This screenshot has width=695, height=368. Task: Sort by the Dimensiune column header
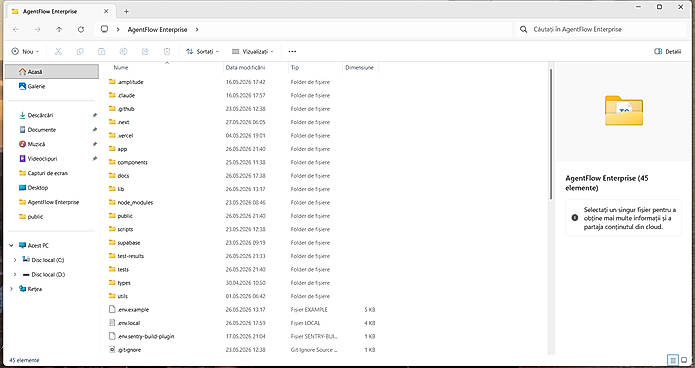tap(359, 67)
